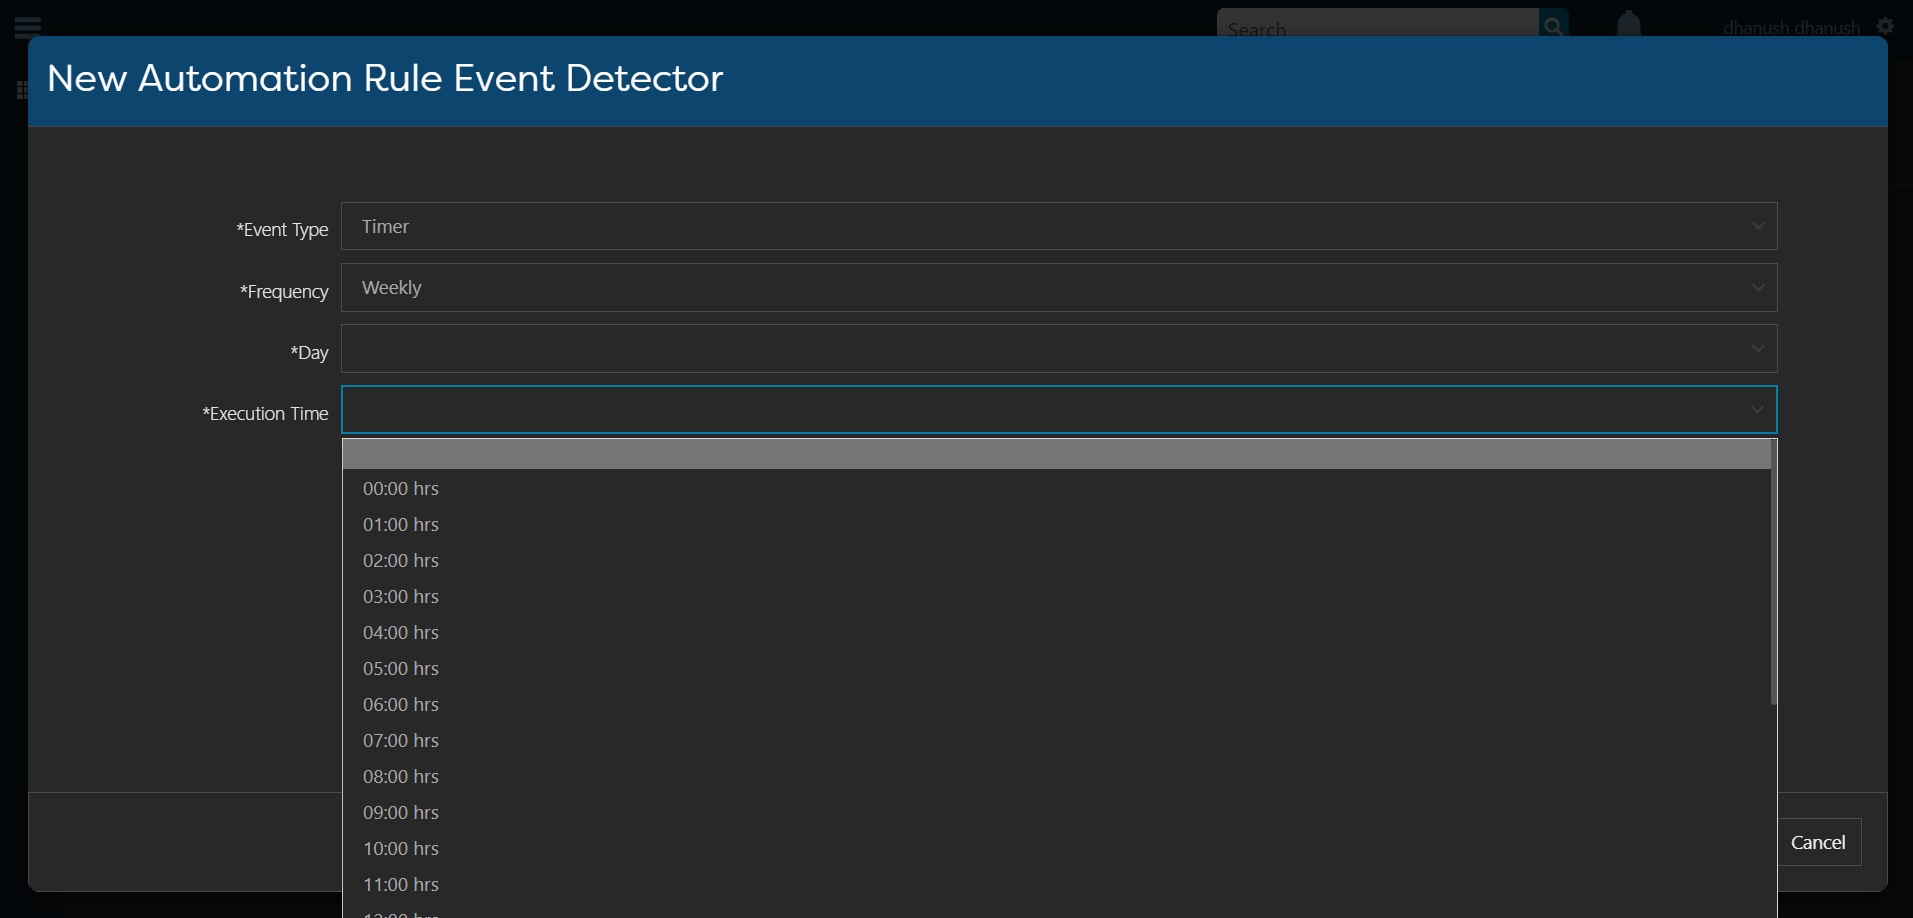Choose 08:00 hrs execution time
The height and width of the screenshot is (918, 1913).
coord(400,776)
